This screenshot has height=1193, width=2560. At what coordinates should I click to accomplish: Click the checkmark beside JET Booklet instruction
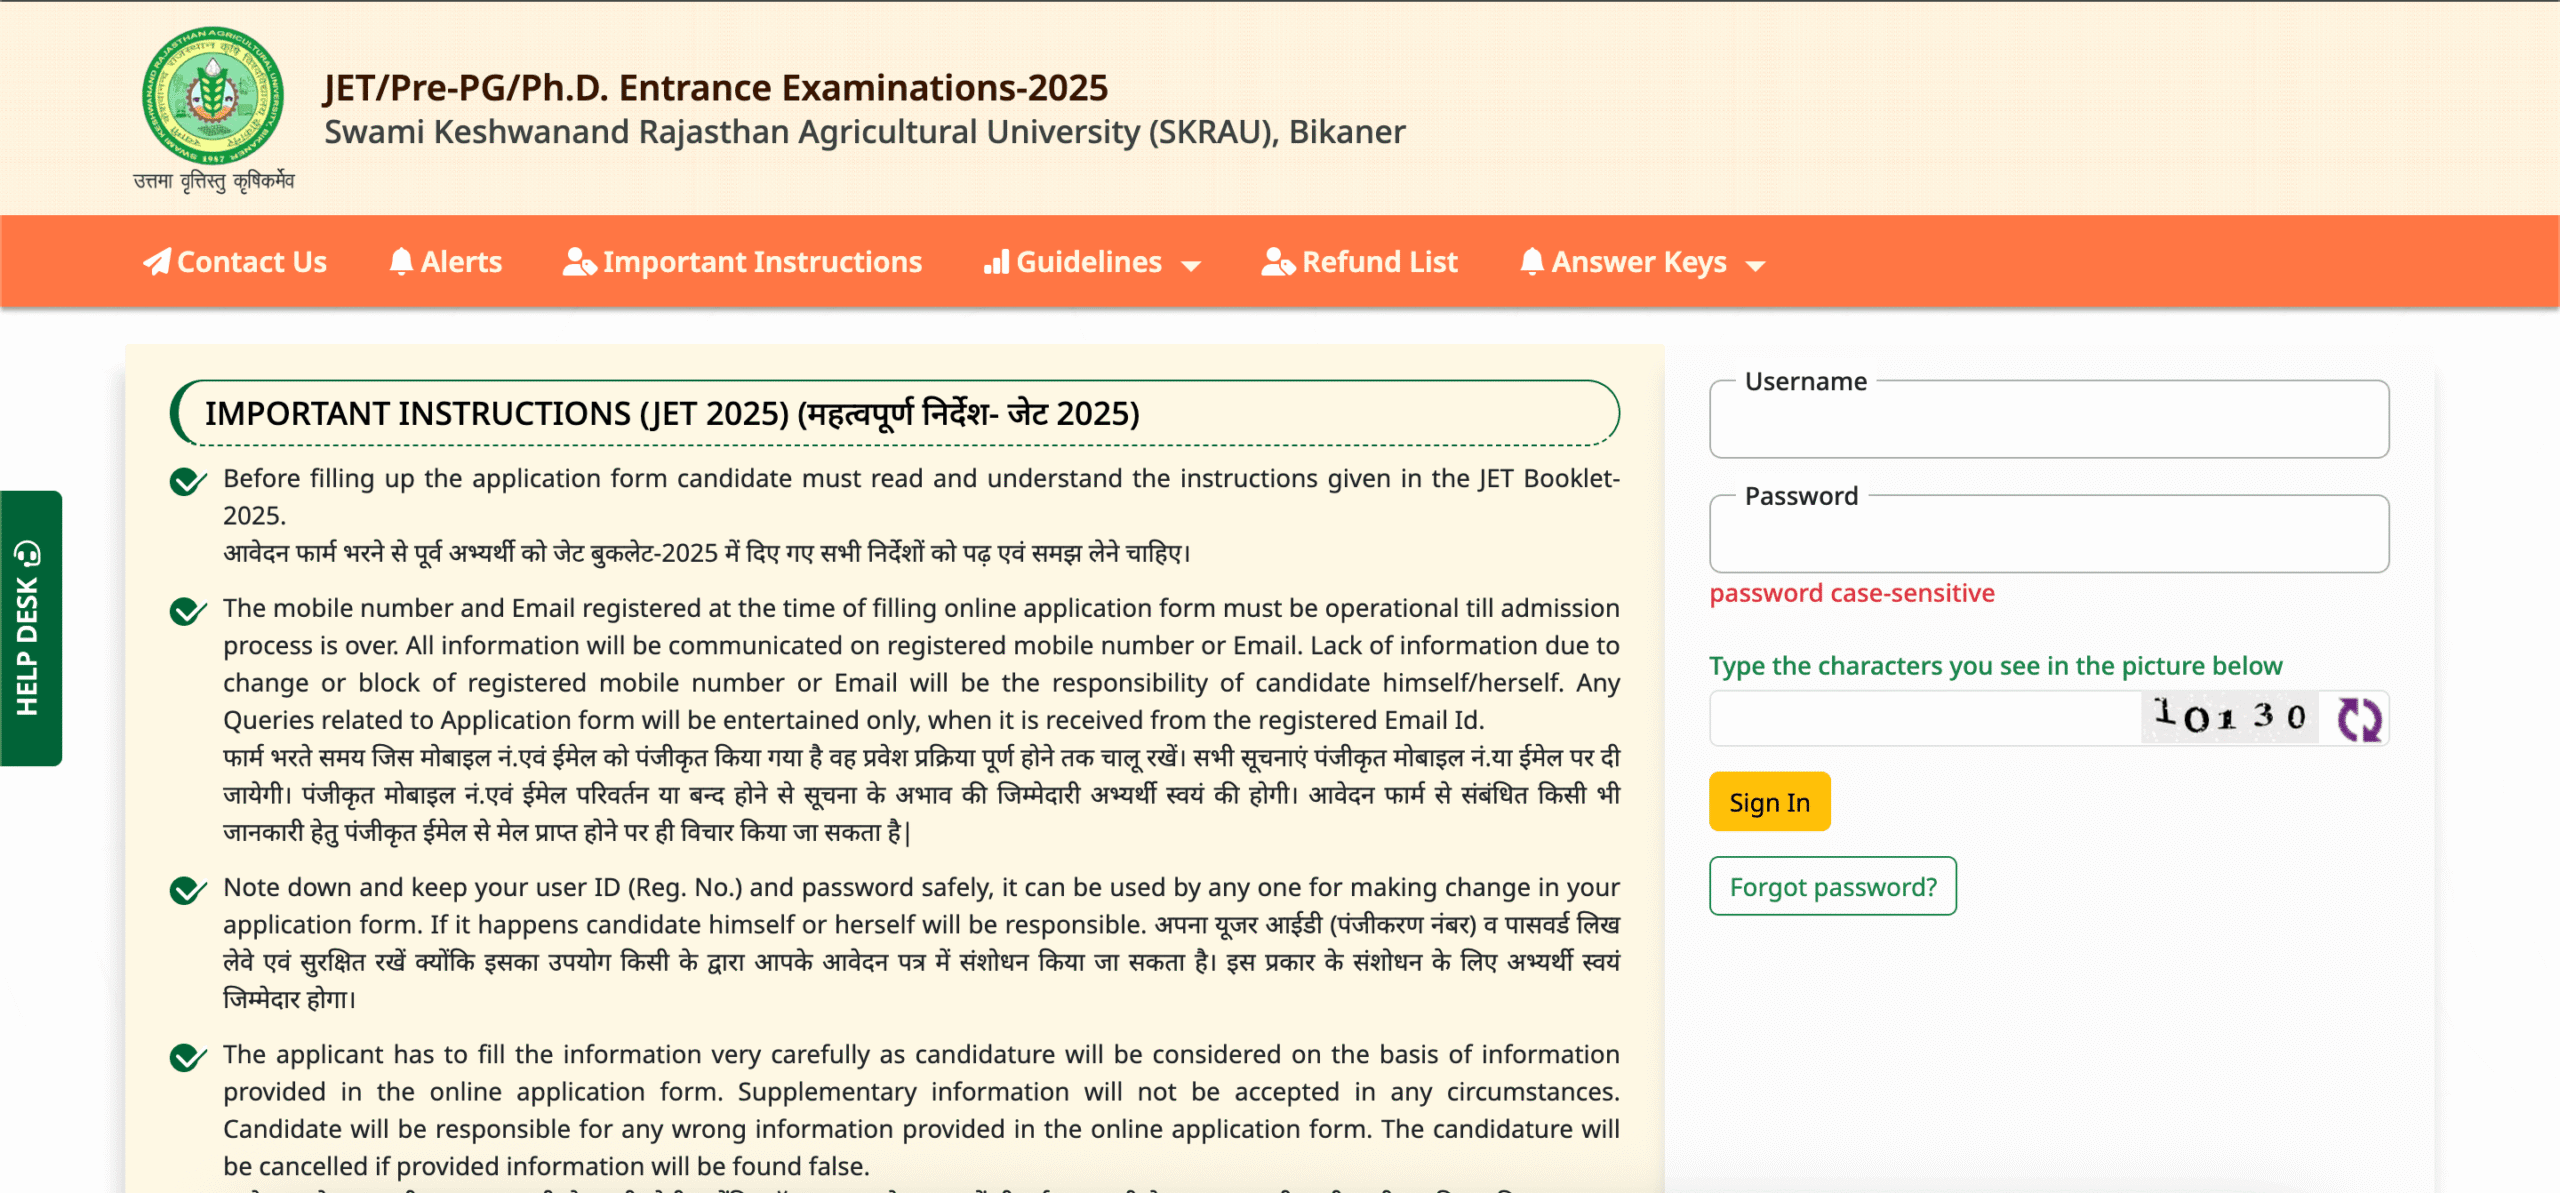pos(188,481)
